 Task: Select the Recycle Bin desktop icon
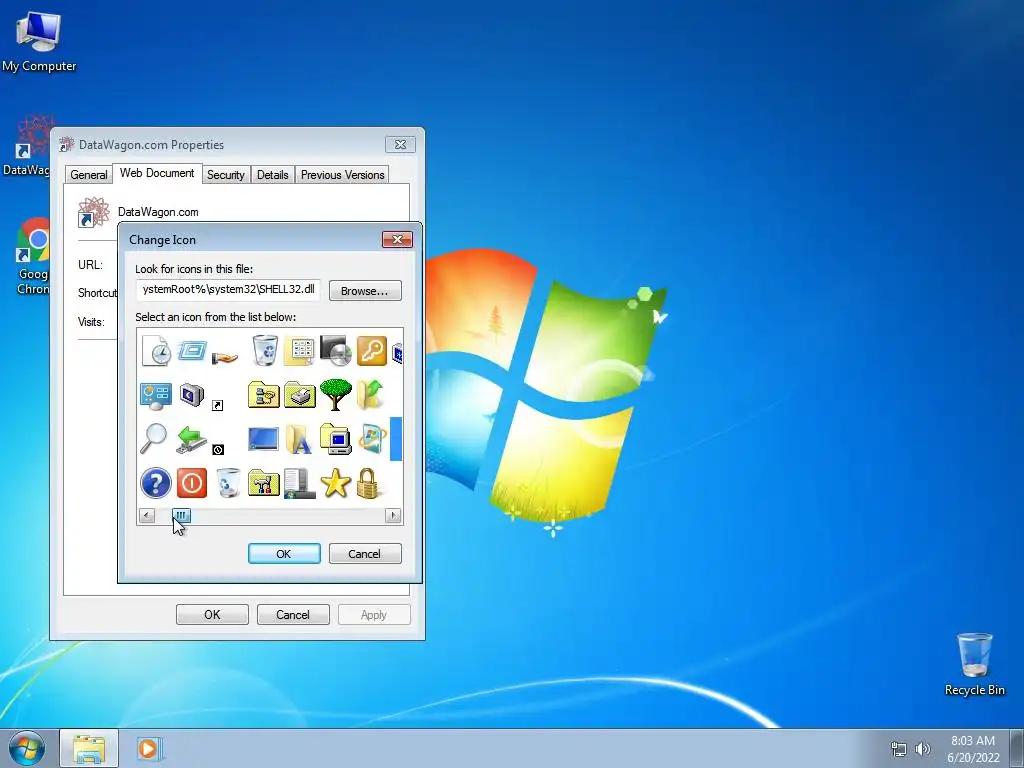(x=974, y=664)
